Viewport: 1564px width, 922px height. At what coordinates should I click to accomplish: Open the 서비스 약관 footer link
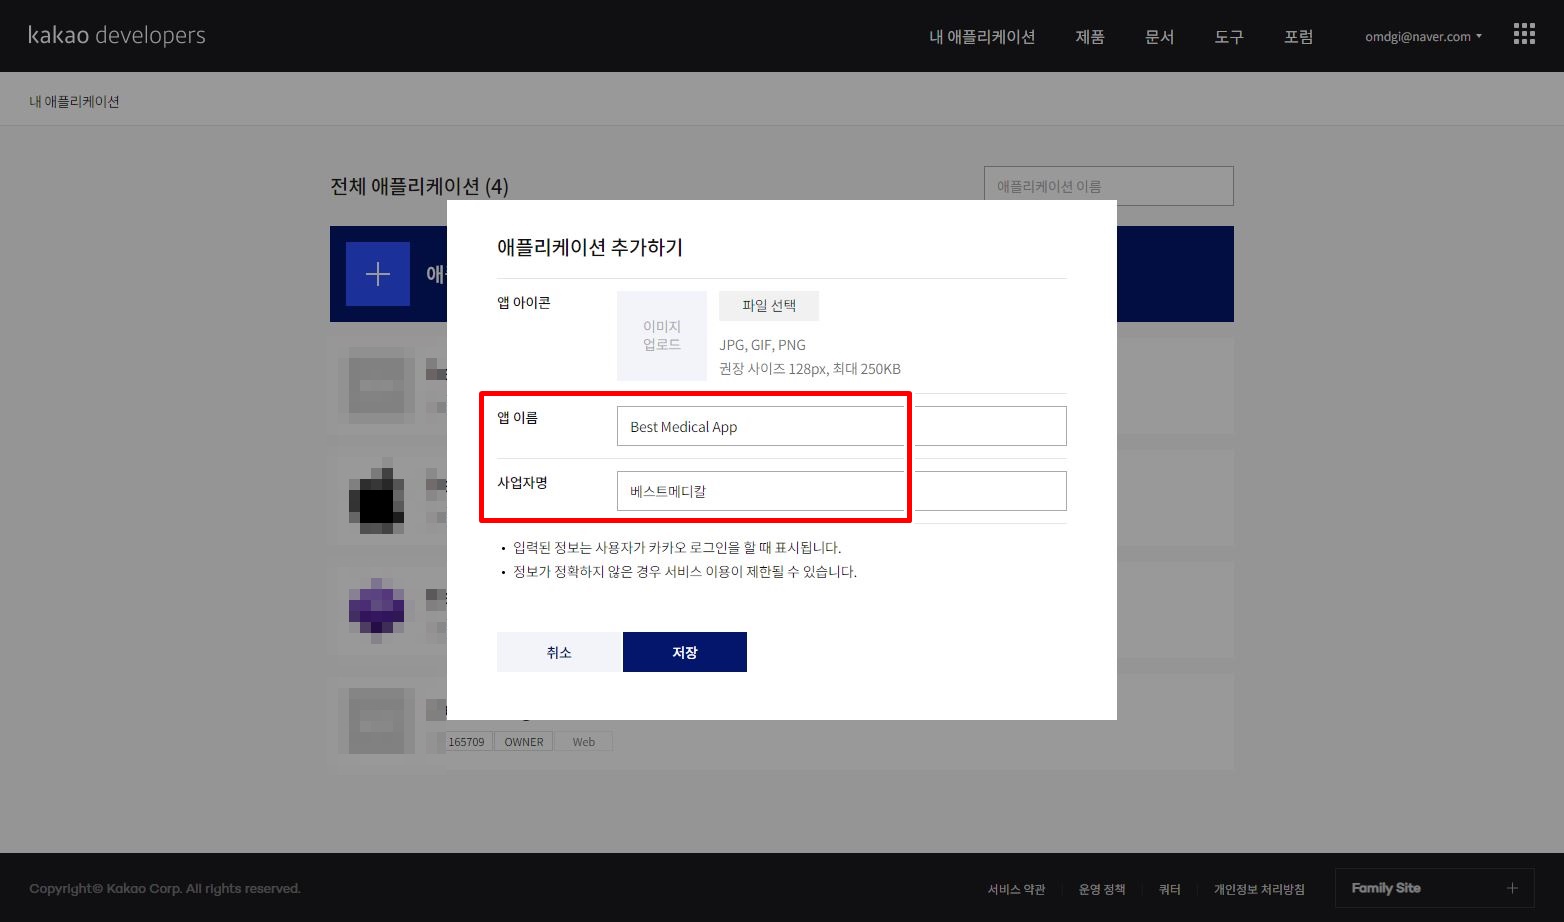click(x=1016, y=889)
